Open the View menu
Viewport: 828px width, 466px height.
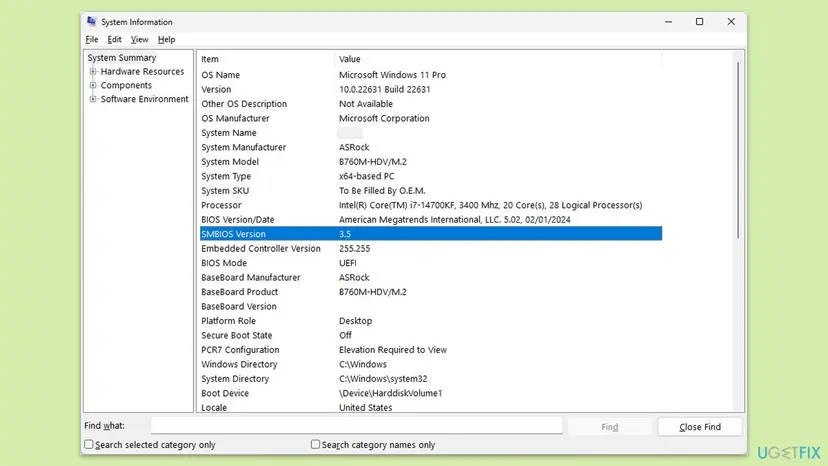139,40
